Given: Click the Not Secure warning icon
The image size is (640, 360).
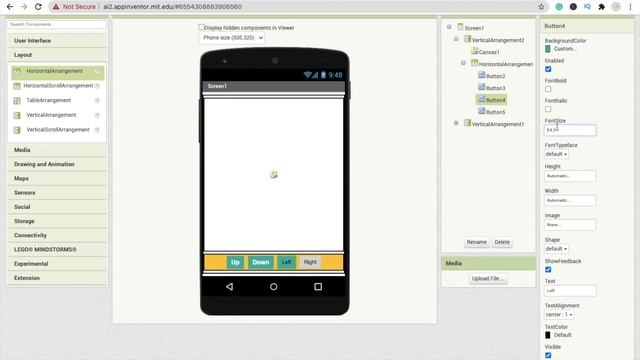Looking at the screenshot, I should 56,7.
